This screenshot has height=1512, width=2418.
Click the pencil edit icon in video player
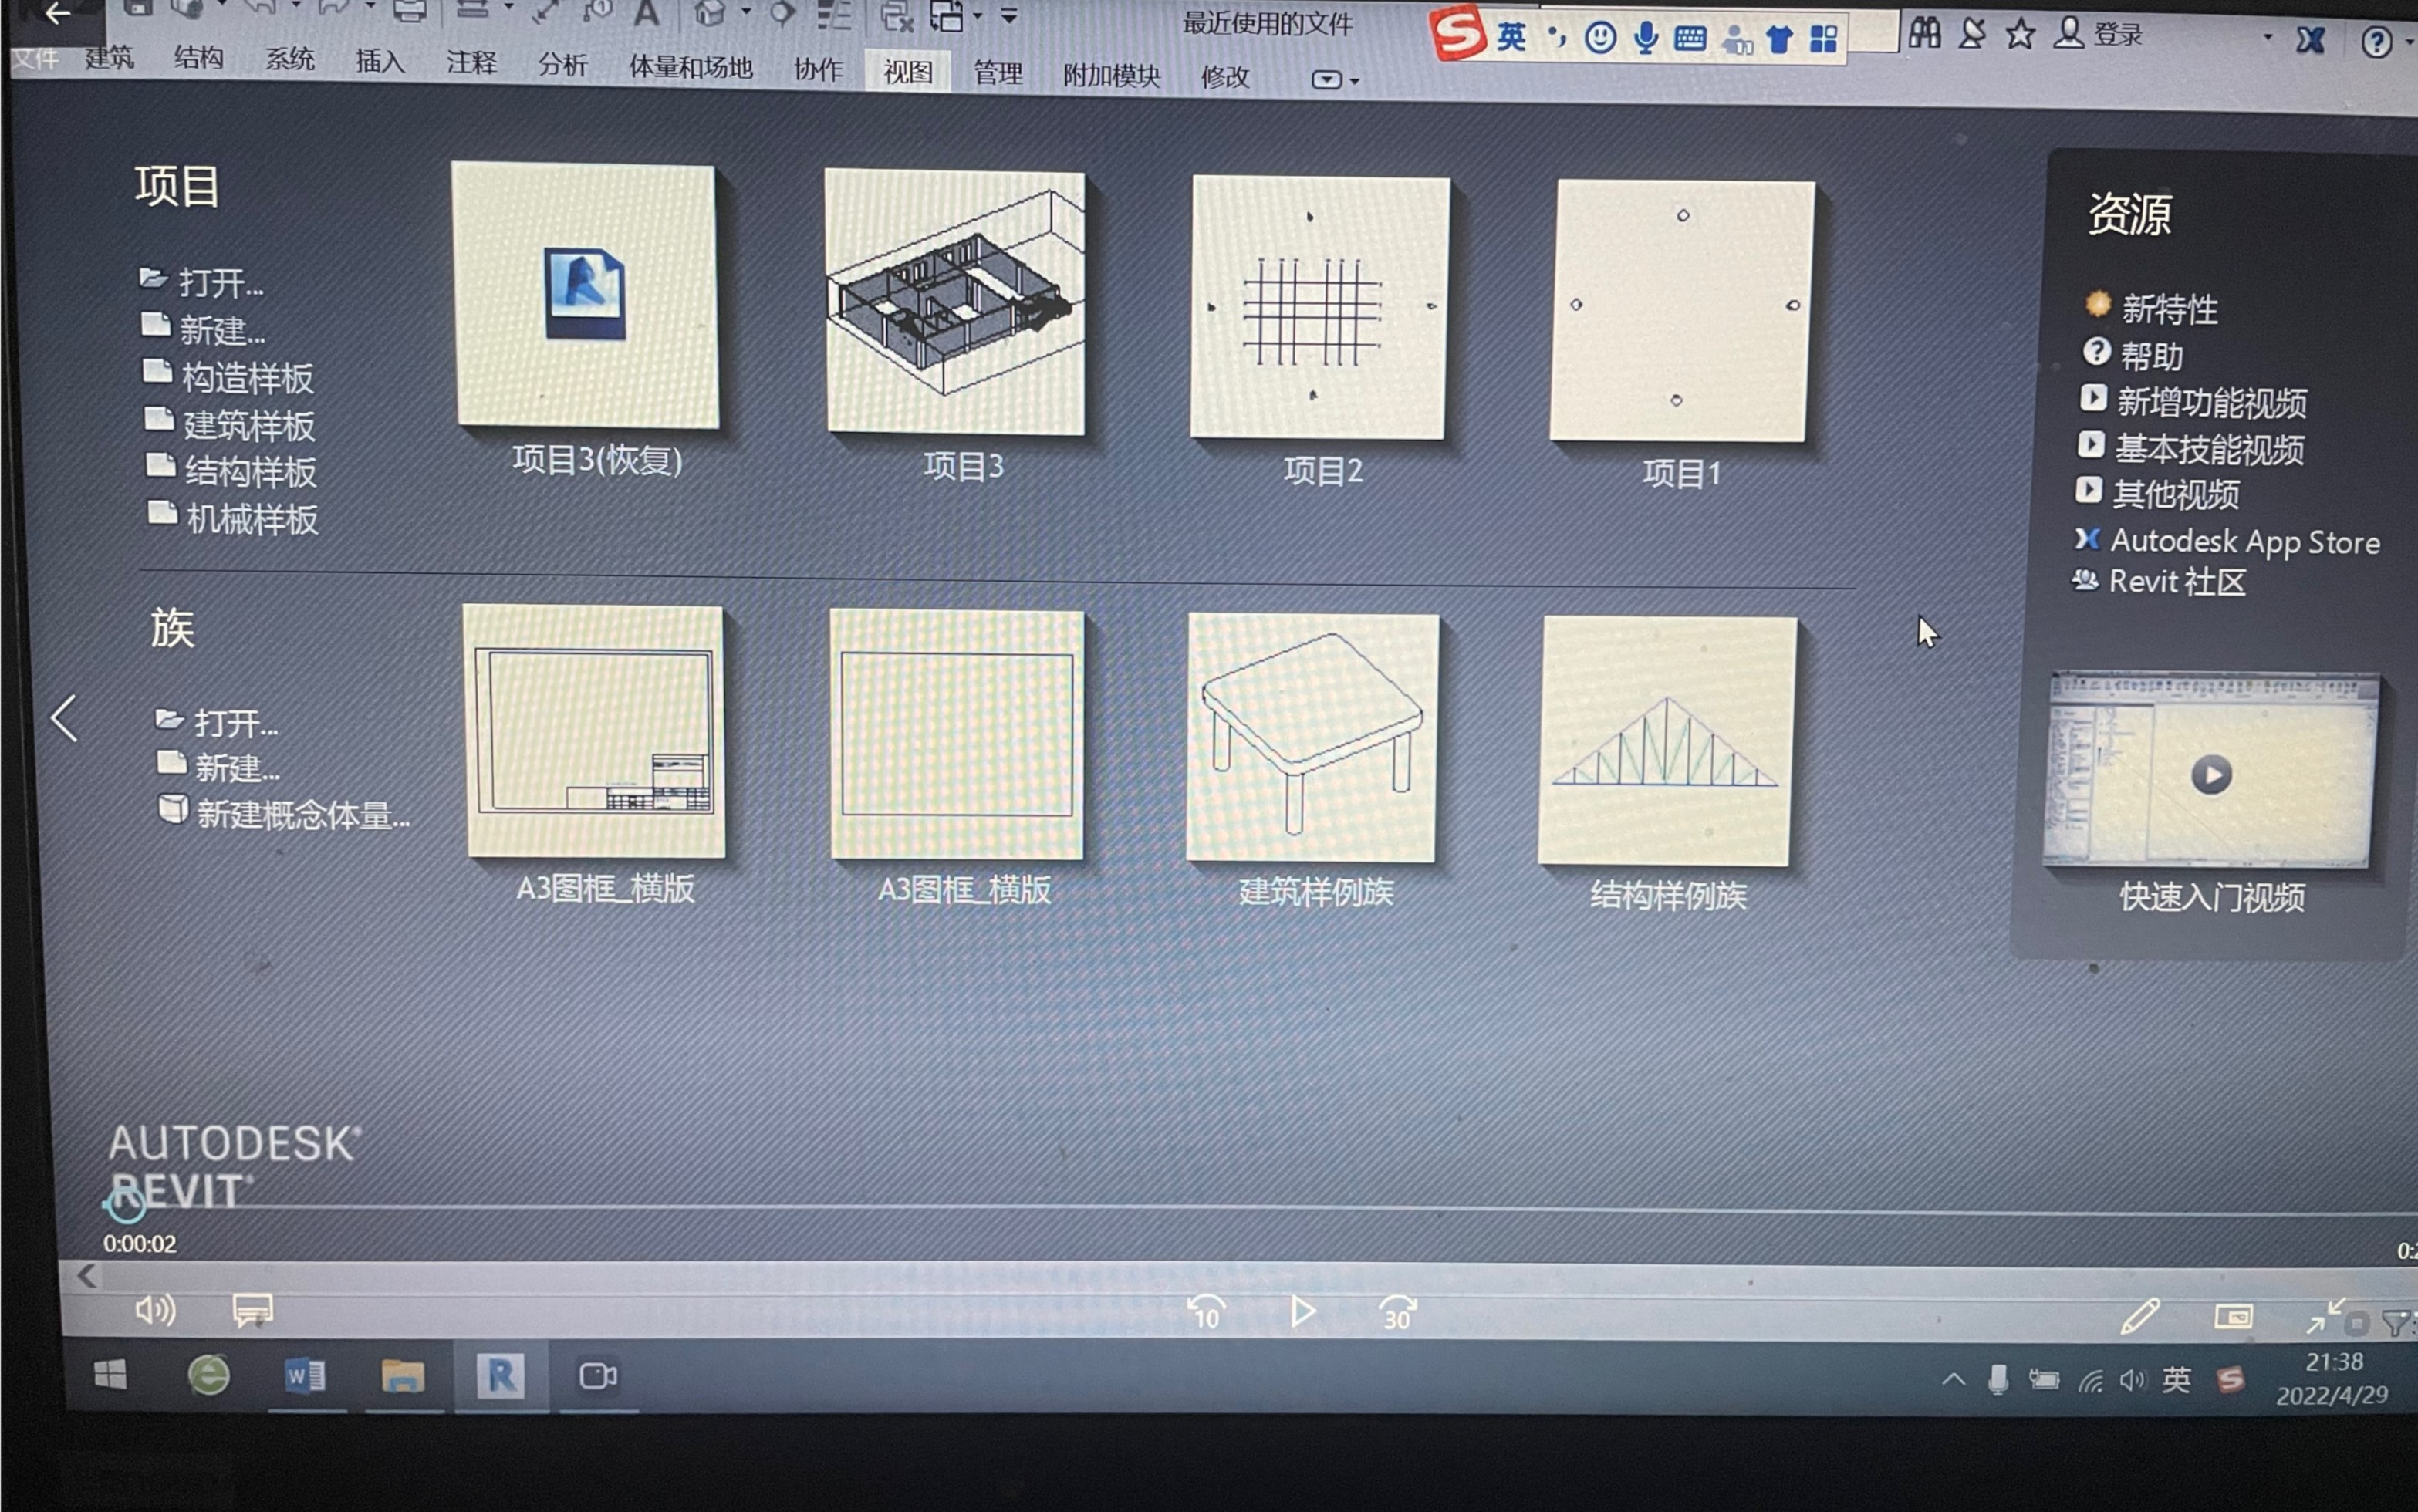(x=2139, y=1316)
